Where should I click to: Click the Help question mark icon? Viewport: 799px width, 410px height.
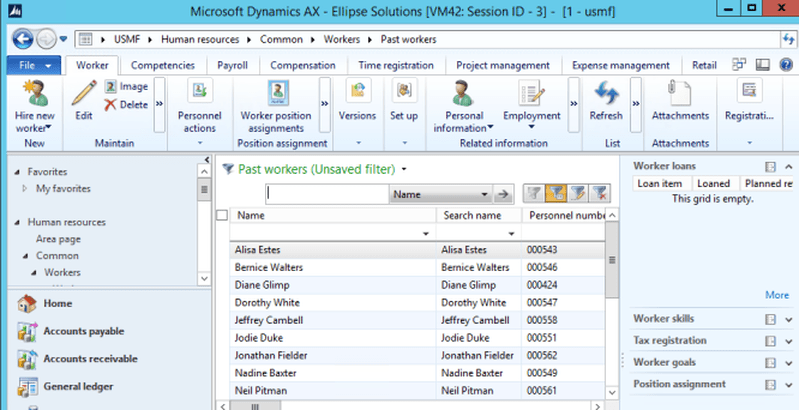(786, 65)
